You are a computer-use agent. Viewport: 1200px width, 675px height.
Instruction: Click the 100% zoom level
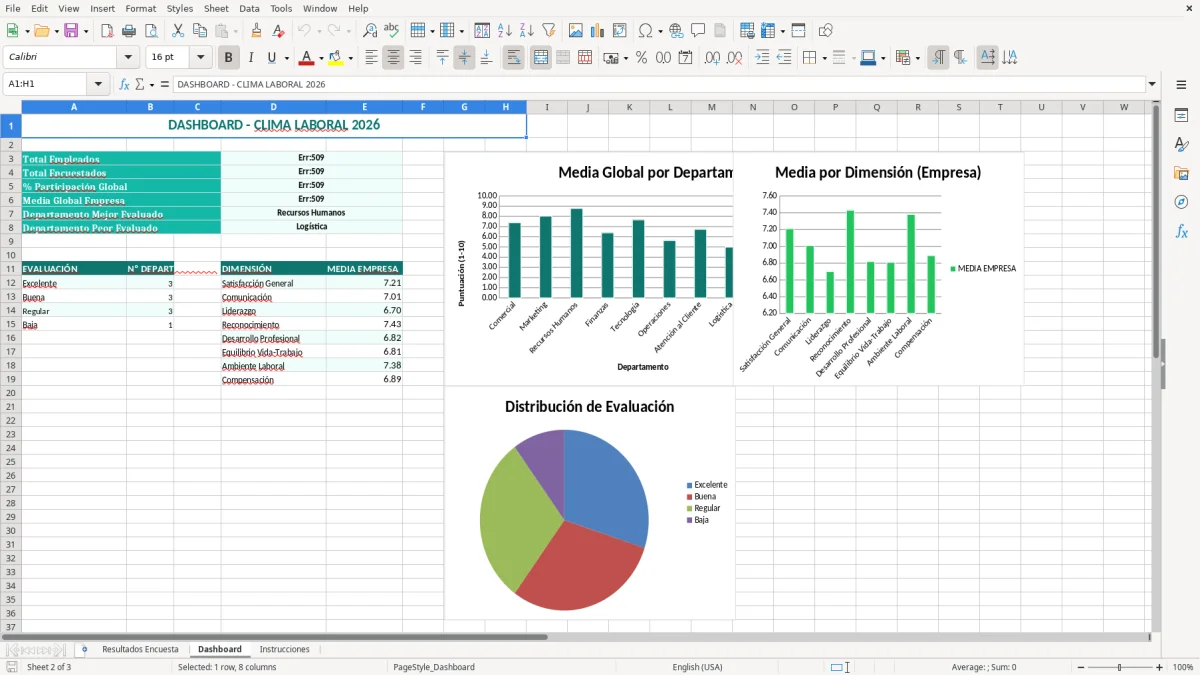tap(1183, 667)
